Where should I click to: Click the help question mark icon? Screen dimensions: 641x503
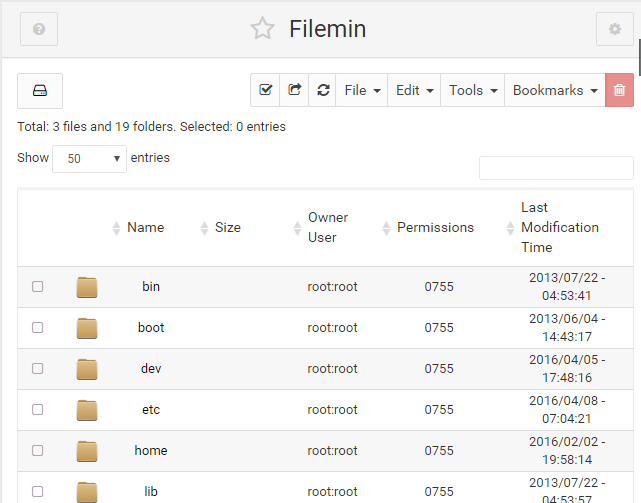click(39, 29)
